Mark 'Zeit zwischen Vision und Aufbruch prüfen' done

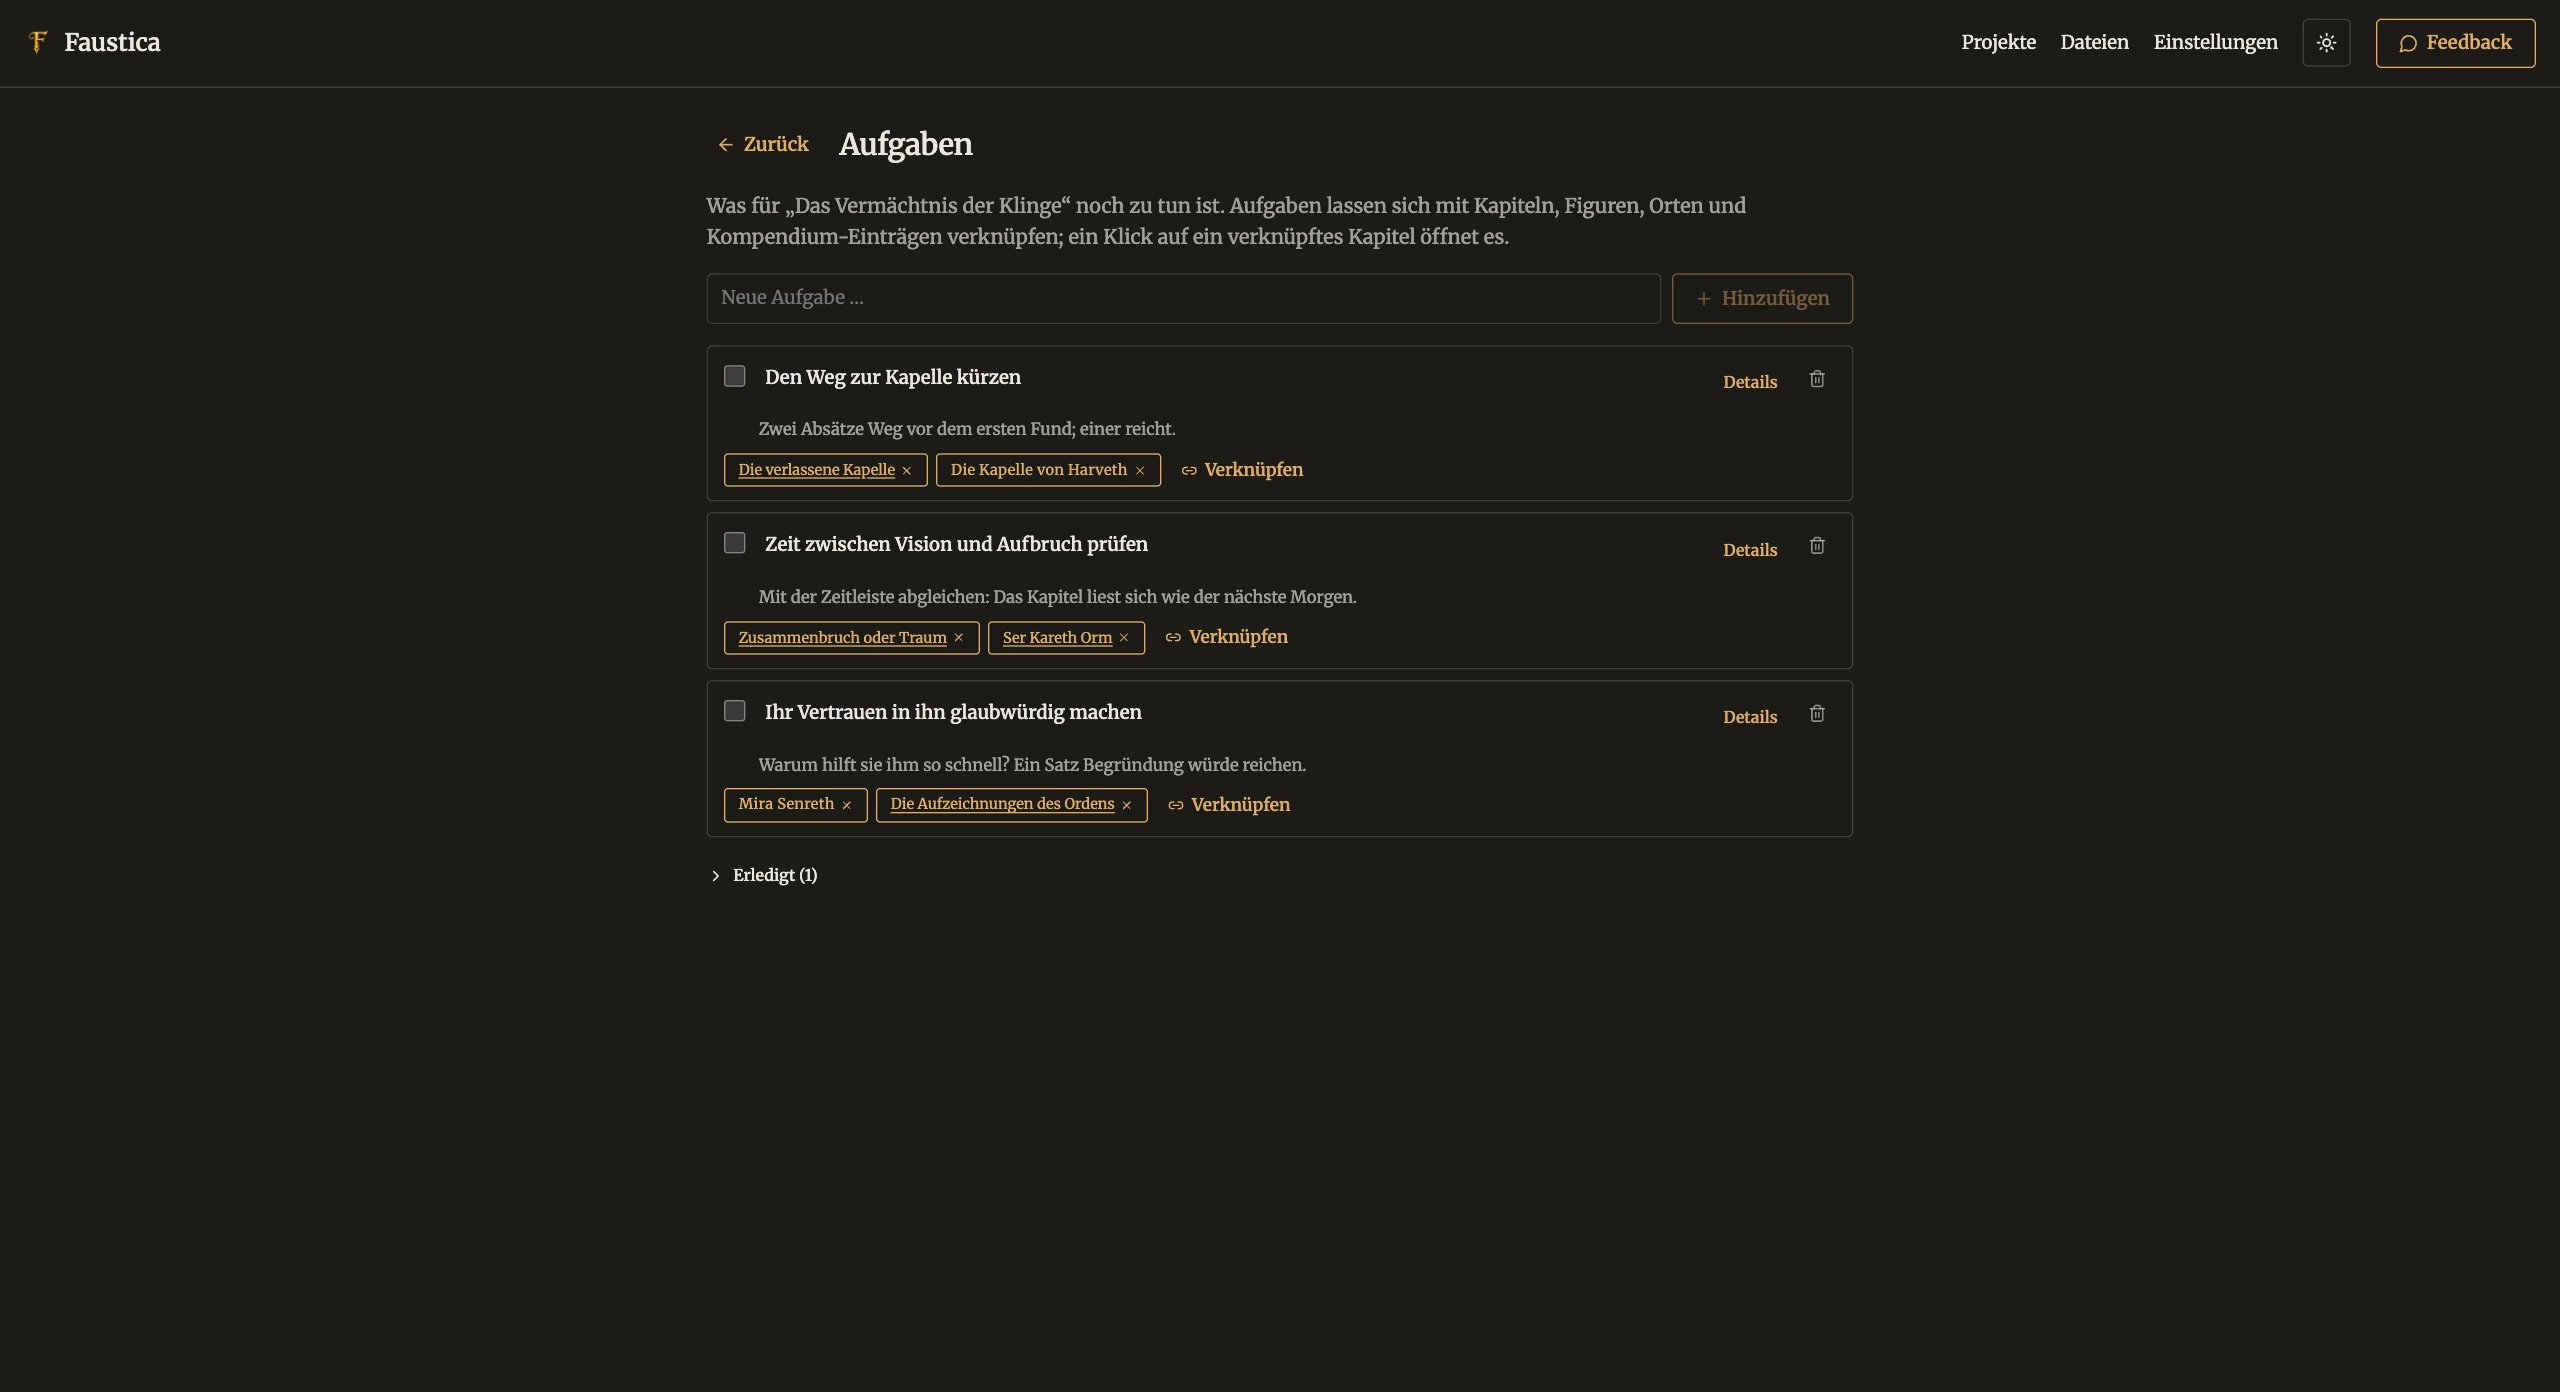coord(735,543)
